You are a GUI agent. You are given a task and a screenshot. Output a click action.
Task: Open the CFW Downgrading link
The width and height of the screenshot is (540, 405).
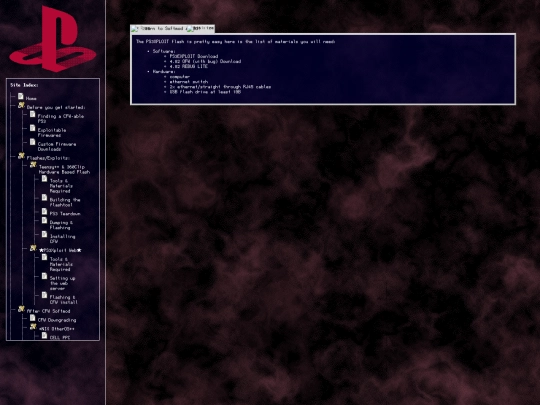click(57, 320)
